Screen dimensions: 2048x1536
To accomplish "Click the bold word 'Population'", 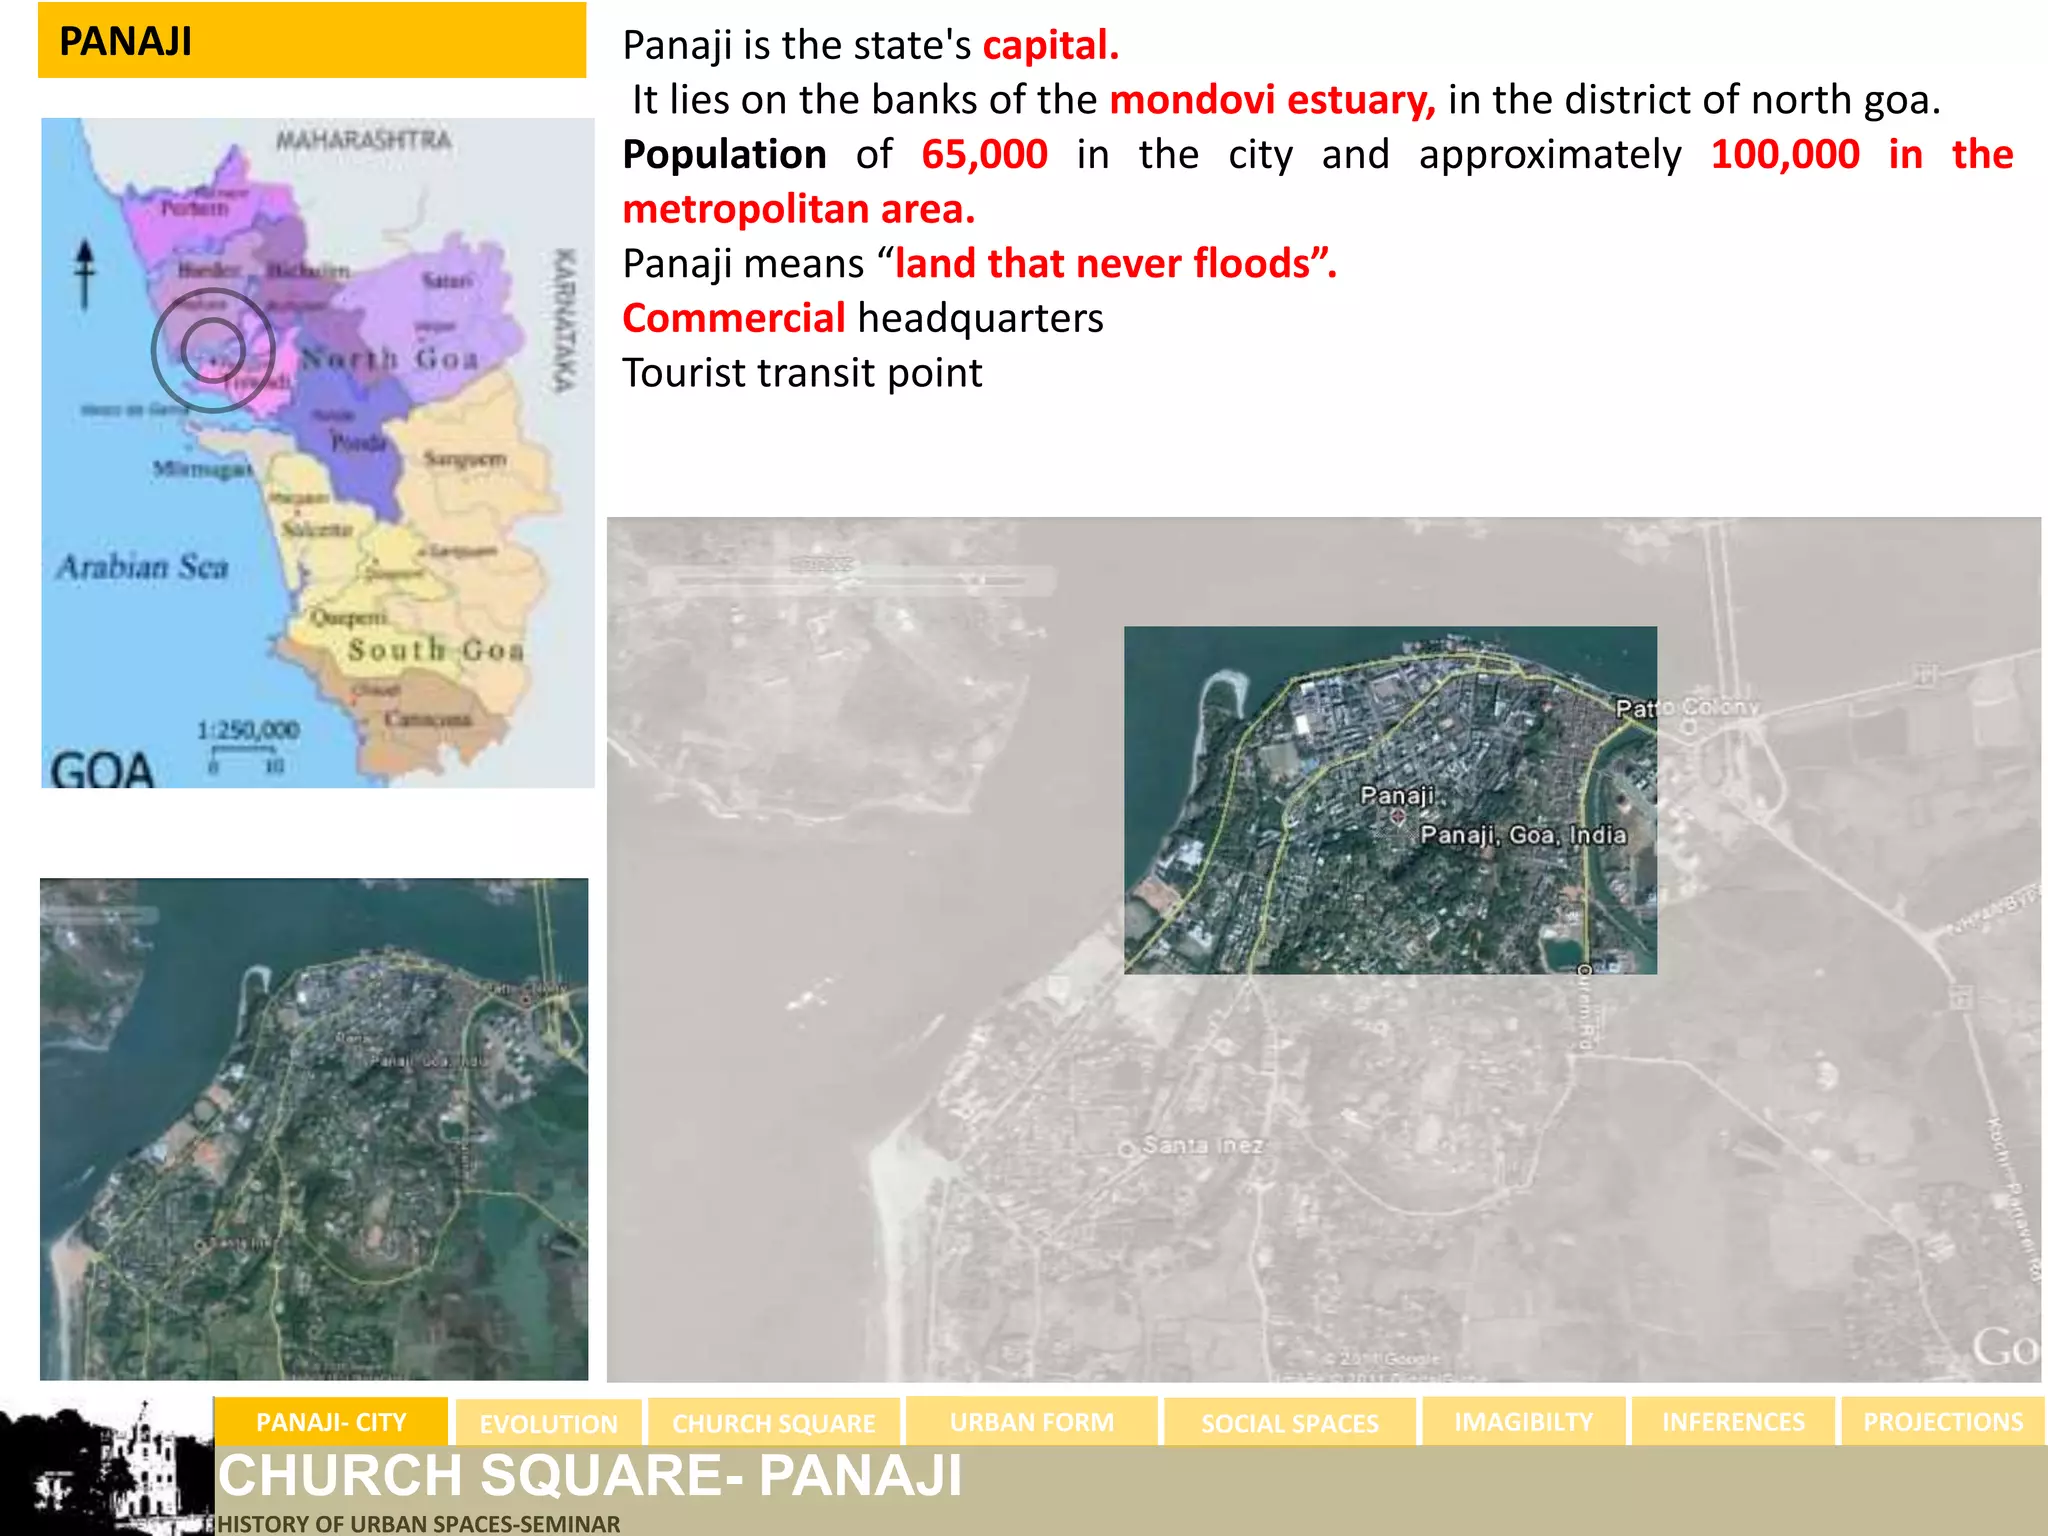I will tap(724, 154).
